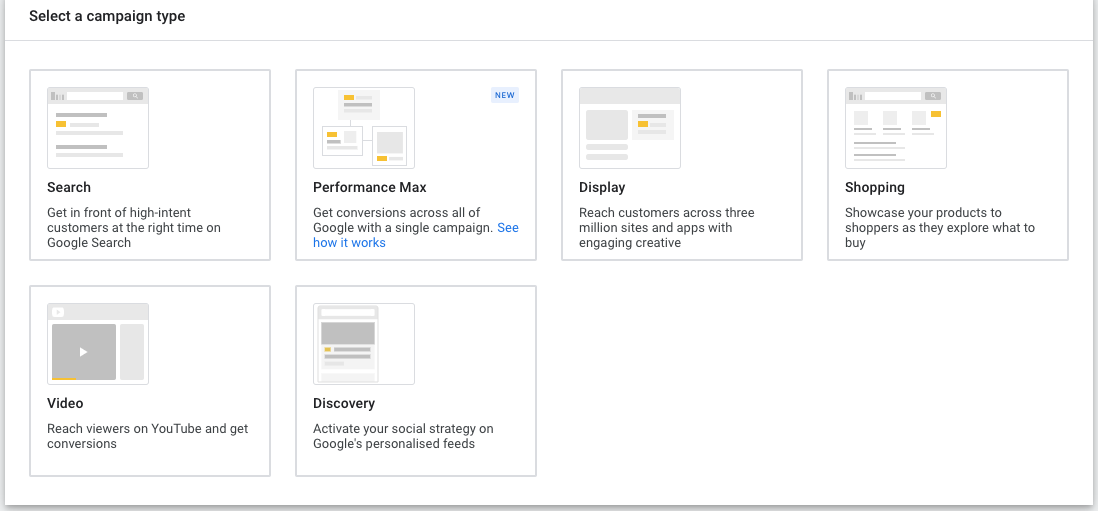Viewport: 1098px width, 511px height.
Task: Click the Display campaign illustration icon
Action: pyautogui.click(x=630, y=127)
